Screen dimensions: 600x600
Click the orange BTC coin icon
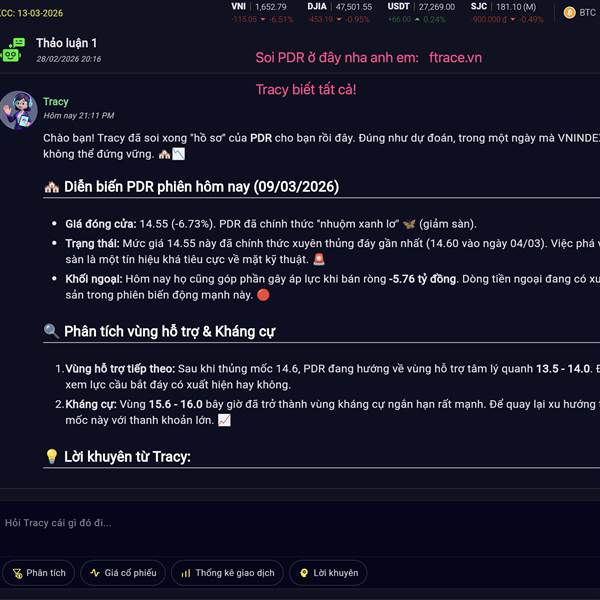click(x=569, y=13)
